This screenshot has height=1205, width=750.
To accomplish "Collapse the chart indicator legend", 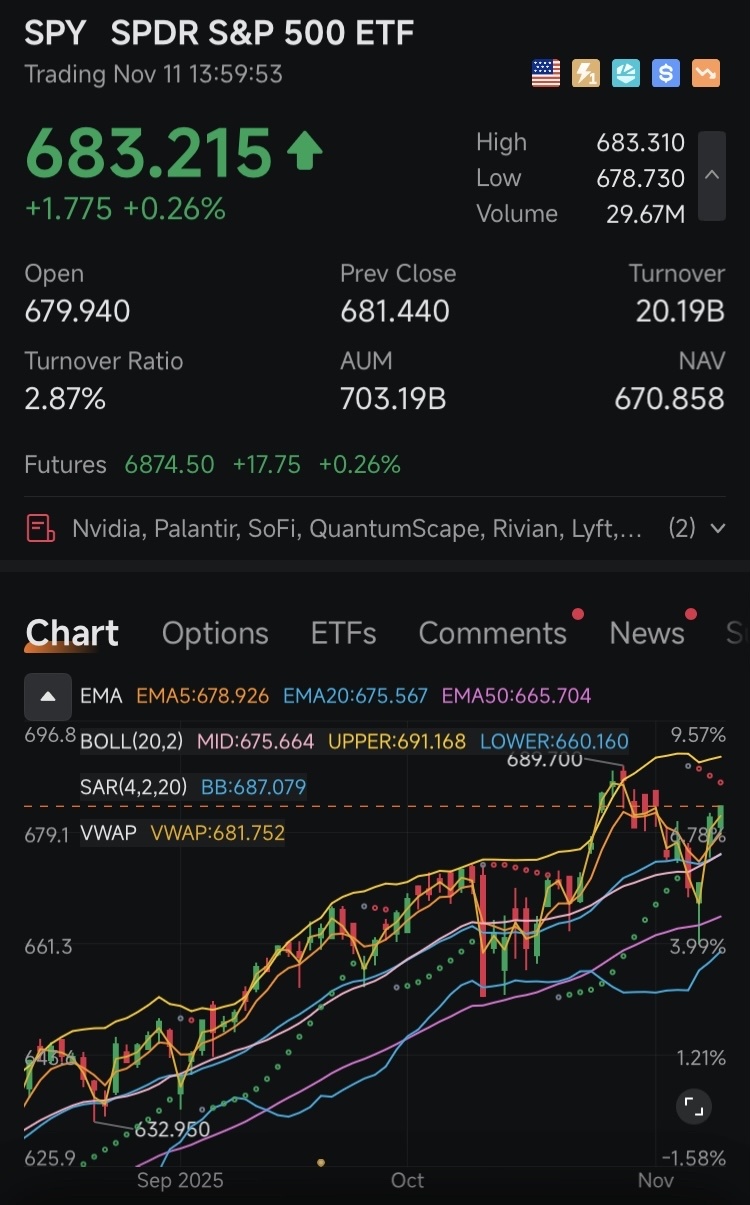I will point(47,696).
